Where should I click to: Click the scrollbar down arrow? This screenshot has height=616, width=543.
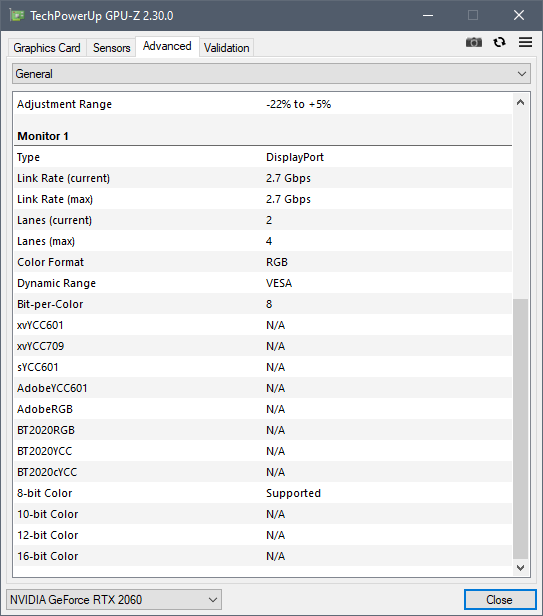[521, 568]
